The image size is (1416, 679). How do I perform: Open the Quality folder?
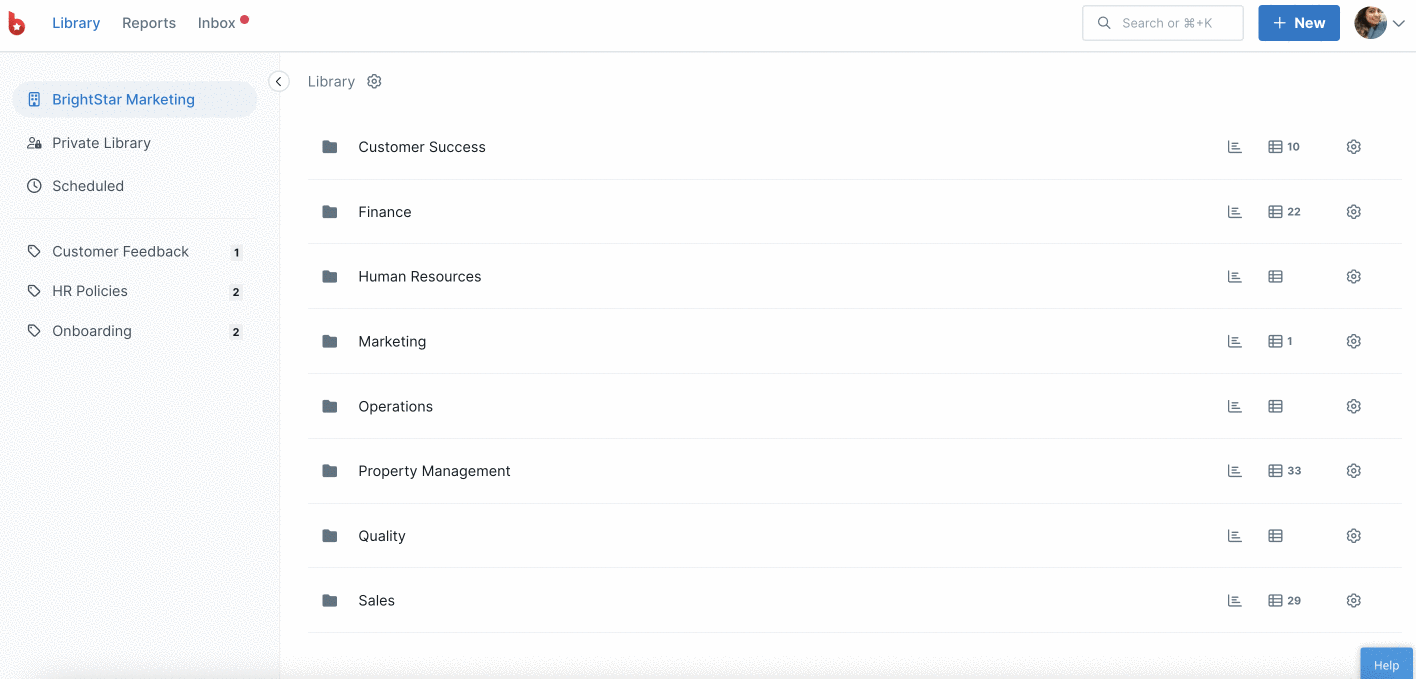[x=381, y=536]
